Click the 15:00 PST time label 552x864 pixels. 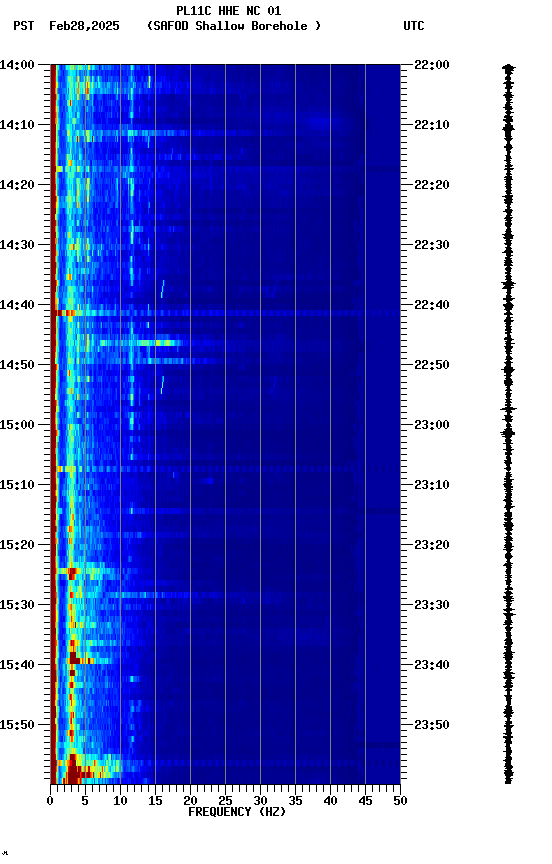pos(17,425)
